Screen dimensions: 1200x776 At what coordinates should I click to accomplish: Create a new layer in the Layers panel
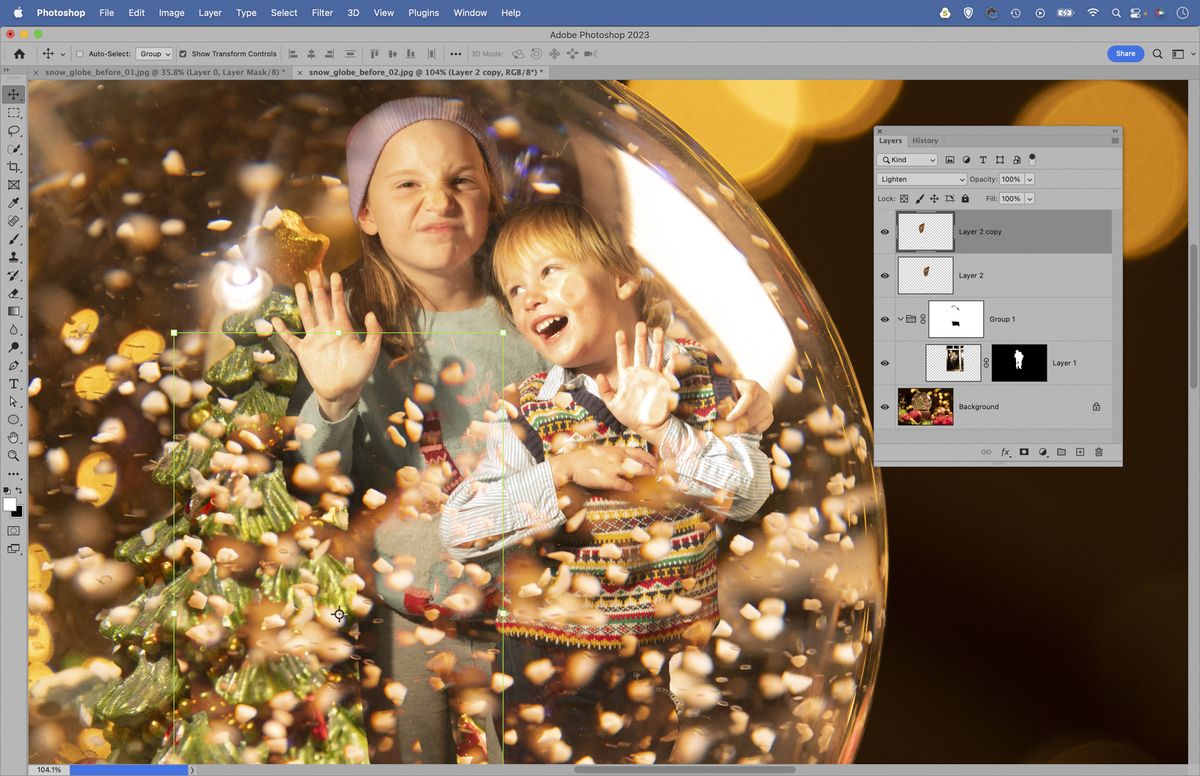click(1080, 452)
